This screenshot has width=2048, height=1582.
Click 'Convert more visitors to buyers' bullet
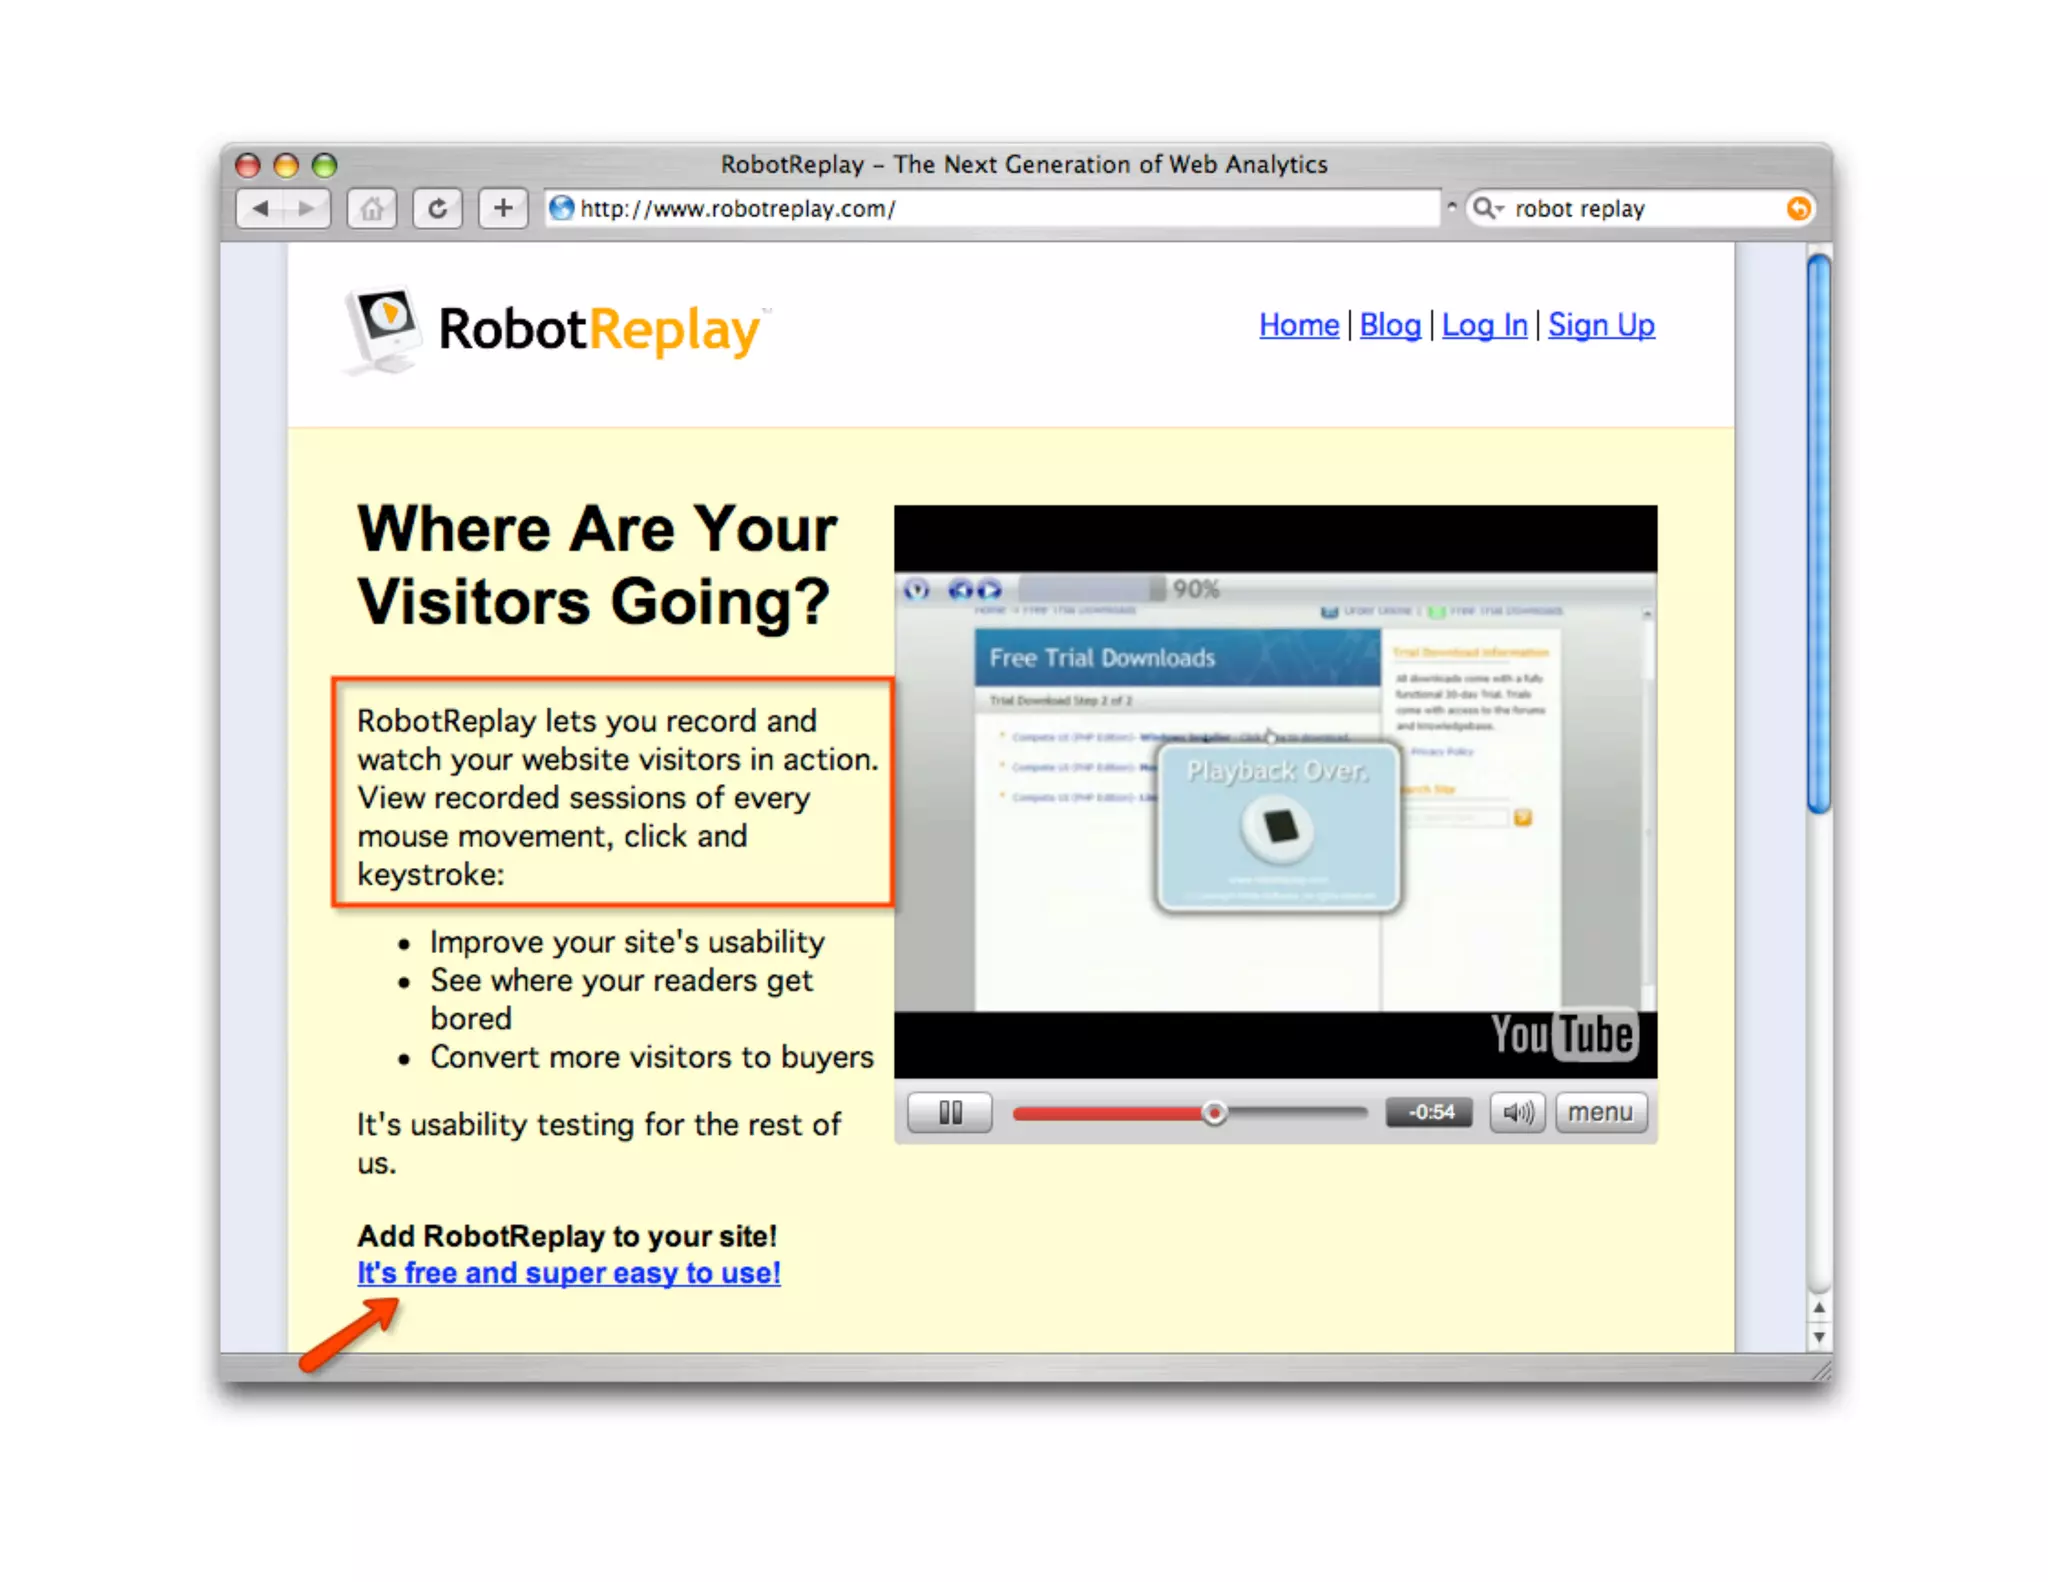[x=652, y=1057]
